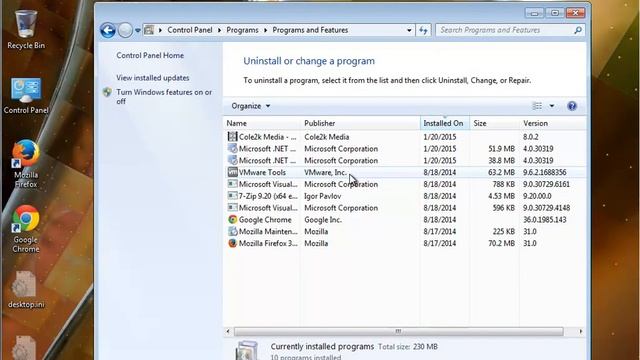Click the Control Panel icon in address bar
The image size is (640, 360).
(x=149, y=30)
